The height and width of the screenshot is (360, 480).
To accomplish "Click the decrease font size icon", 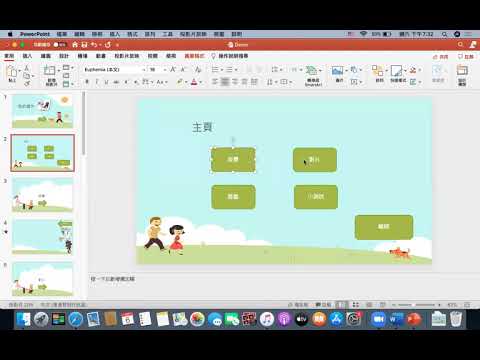I will (x=183, y=69).
